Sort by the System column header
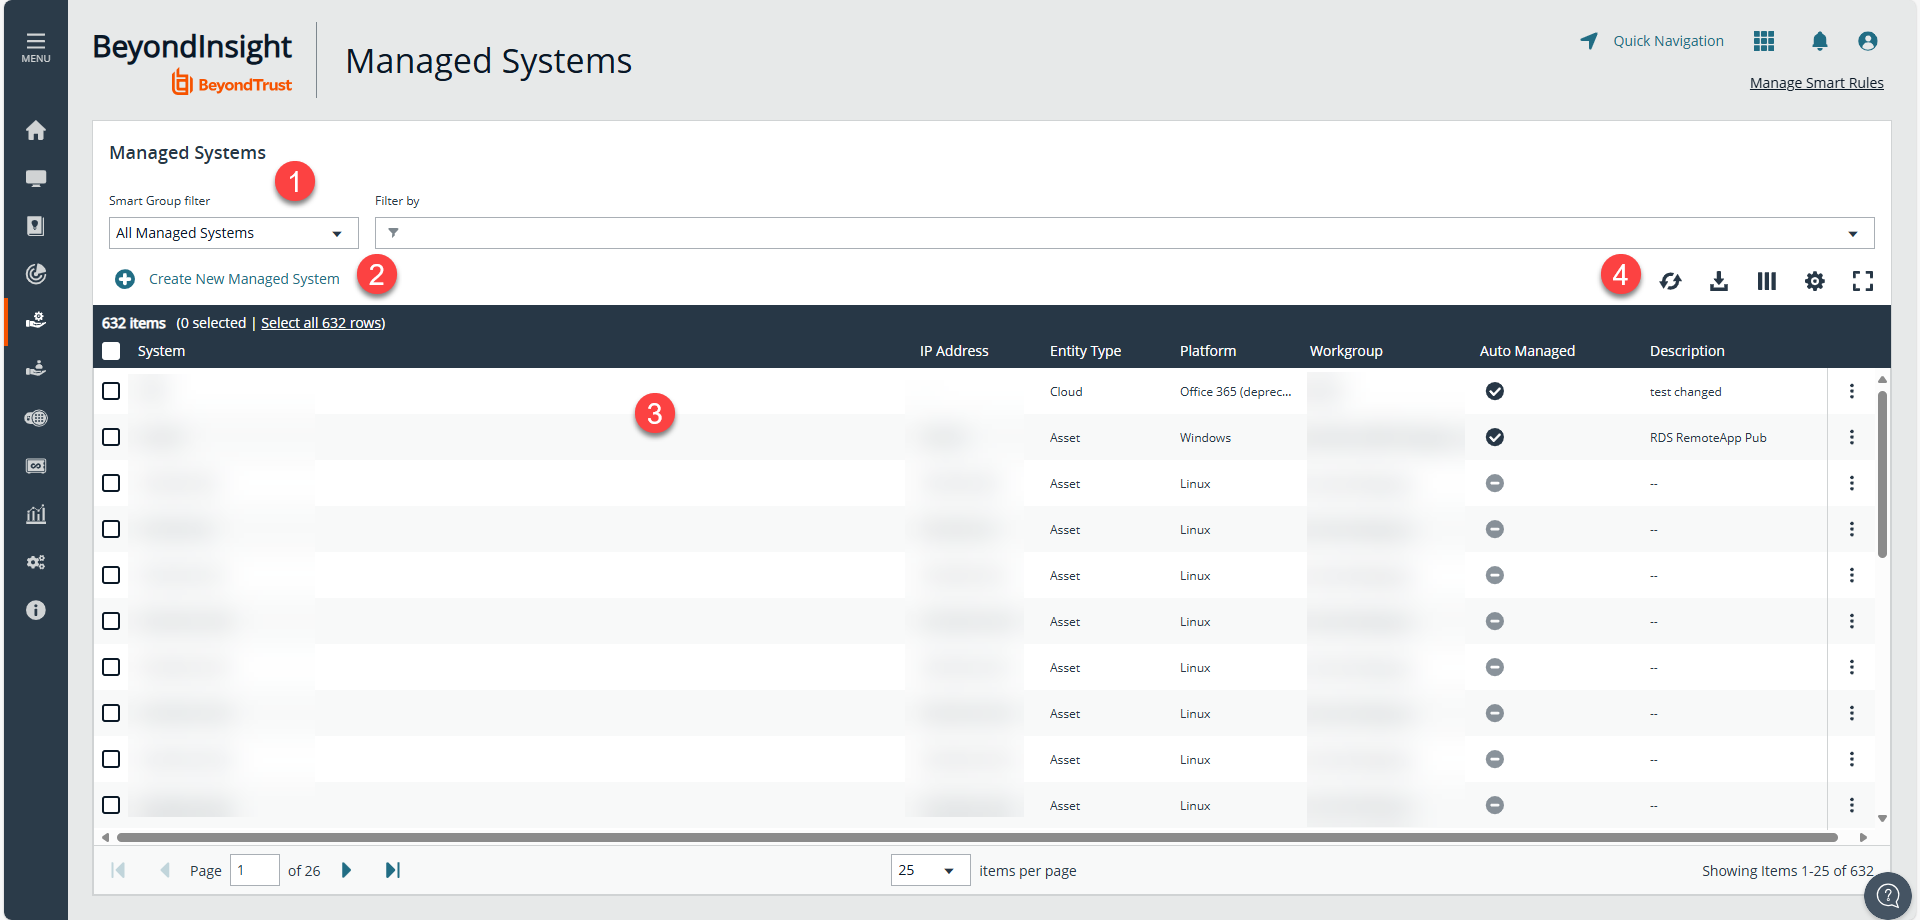The image size is (1920, 920). (x=161, y=351)
